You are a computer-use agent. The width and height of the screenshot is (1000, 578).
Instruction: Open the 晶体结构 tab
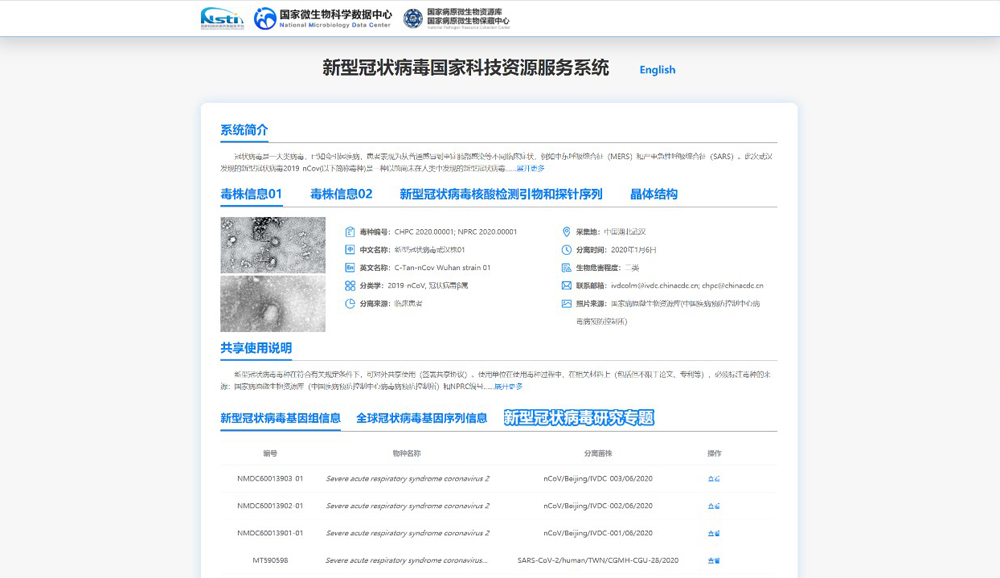[x=653, y=194]
